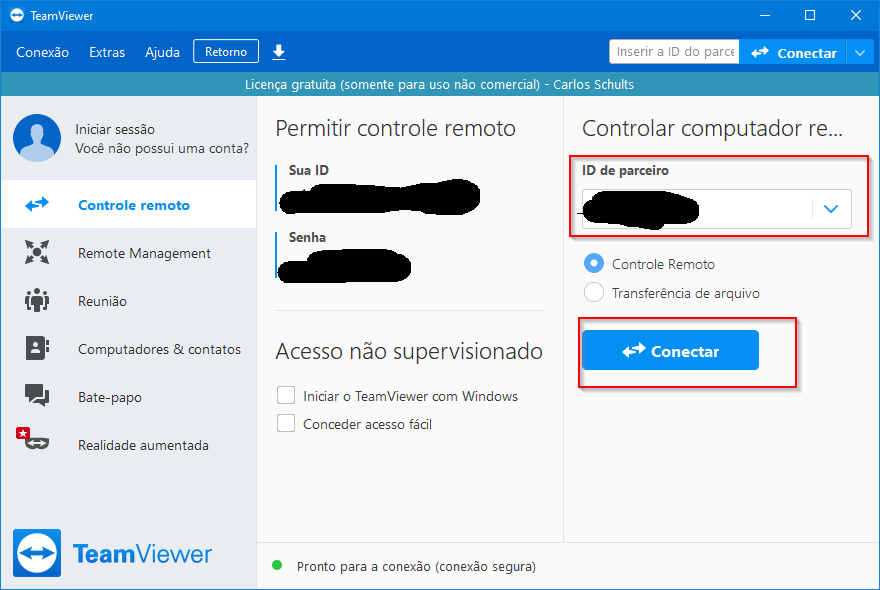The height and width of the screenshot is (590, 880).
Task: Open the Bate-papo chat icon
Action: [x=37, y=397]
